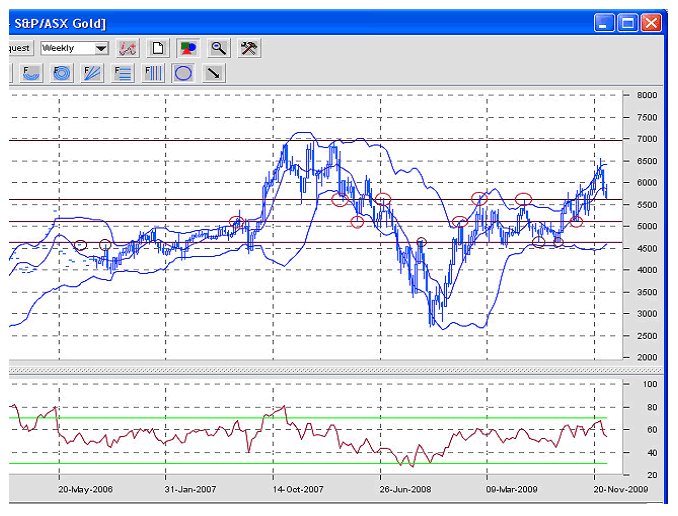Image resolution: width=678 pixels, height=516 pixels.
Task: Toggle the ellipse drawing tool
Action: 183,73
